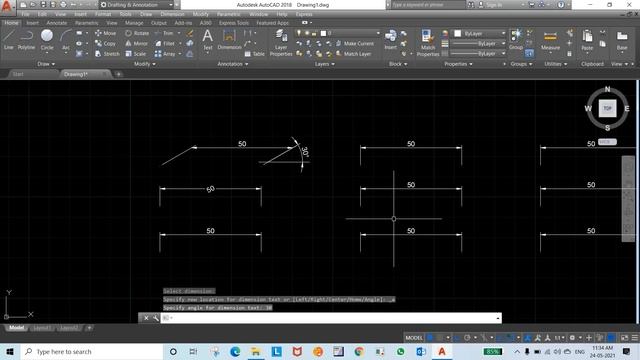Expand the Block panel

[x=398, y=64]
